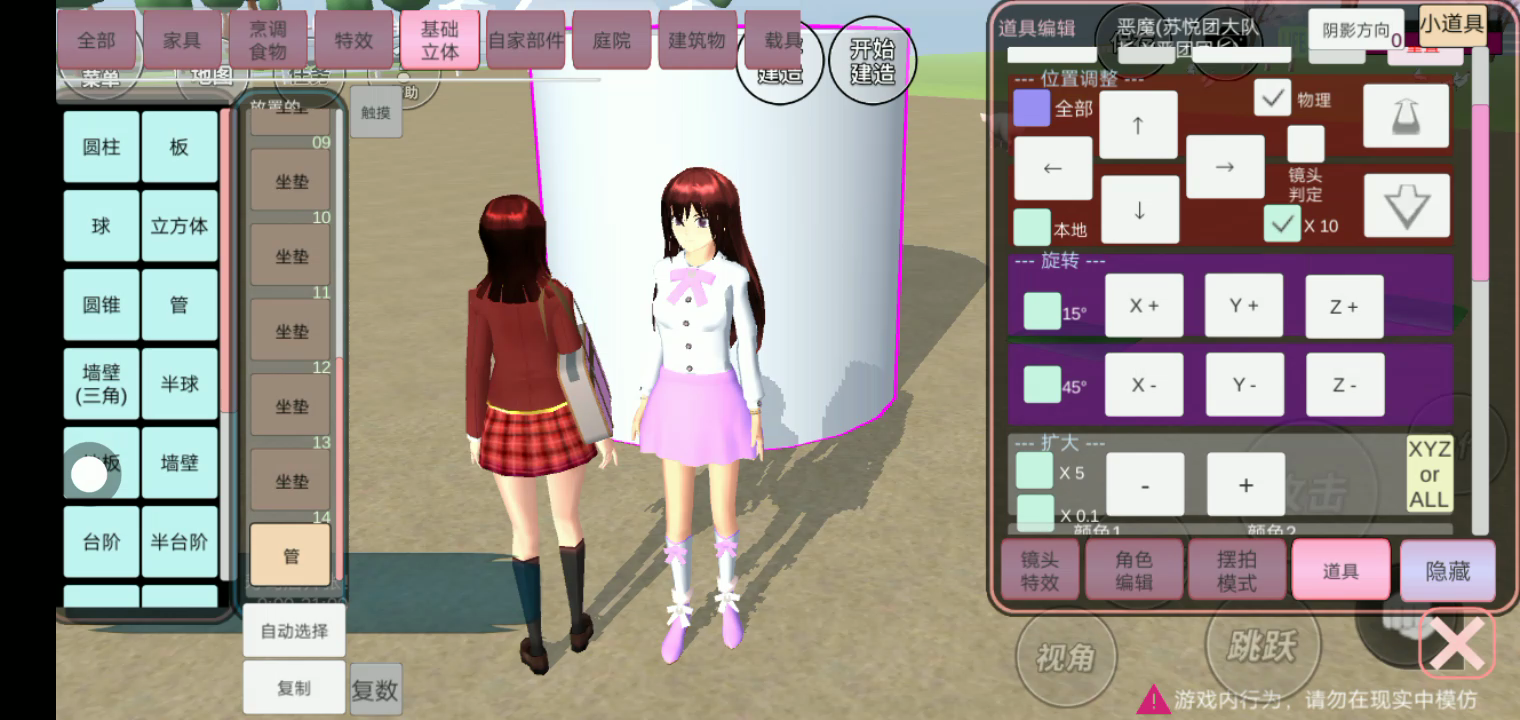Switch to the 摆拍模式 tab
1520x720 pixels.
tap(1236, 571)
